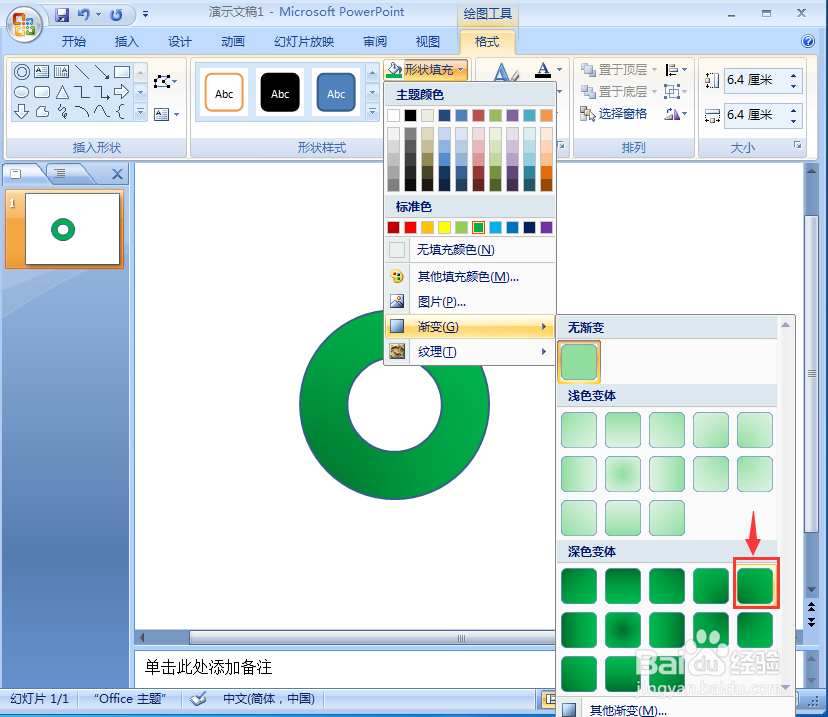The image size is (828, 717).
Task: Expand the shapes gallery more arrow
Action: [140, 111]
